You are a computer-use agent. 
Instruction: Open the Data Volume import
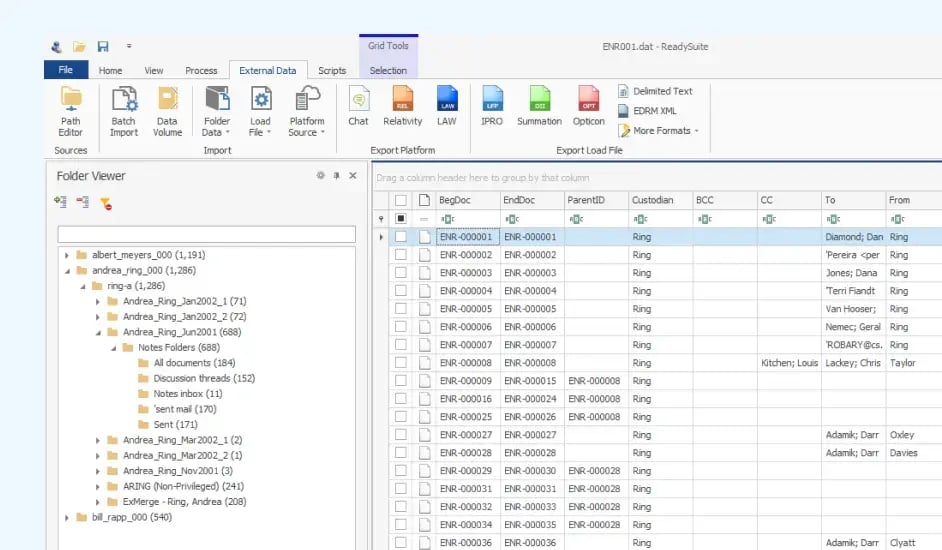(x=167, y=110)
